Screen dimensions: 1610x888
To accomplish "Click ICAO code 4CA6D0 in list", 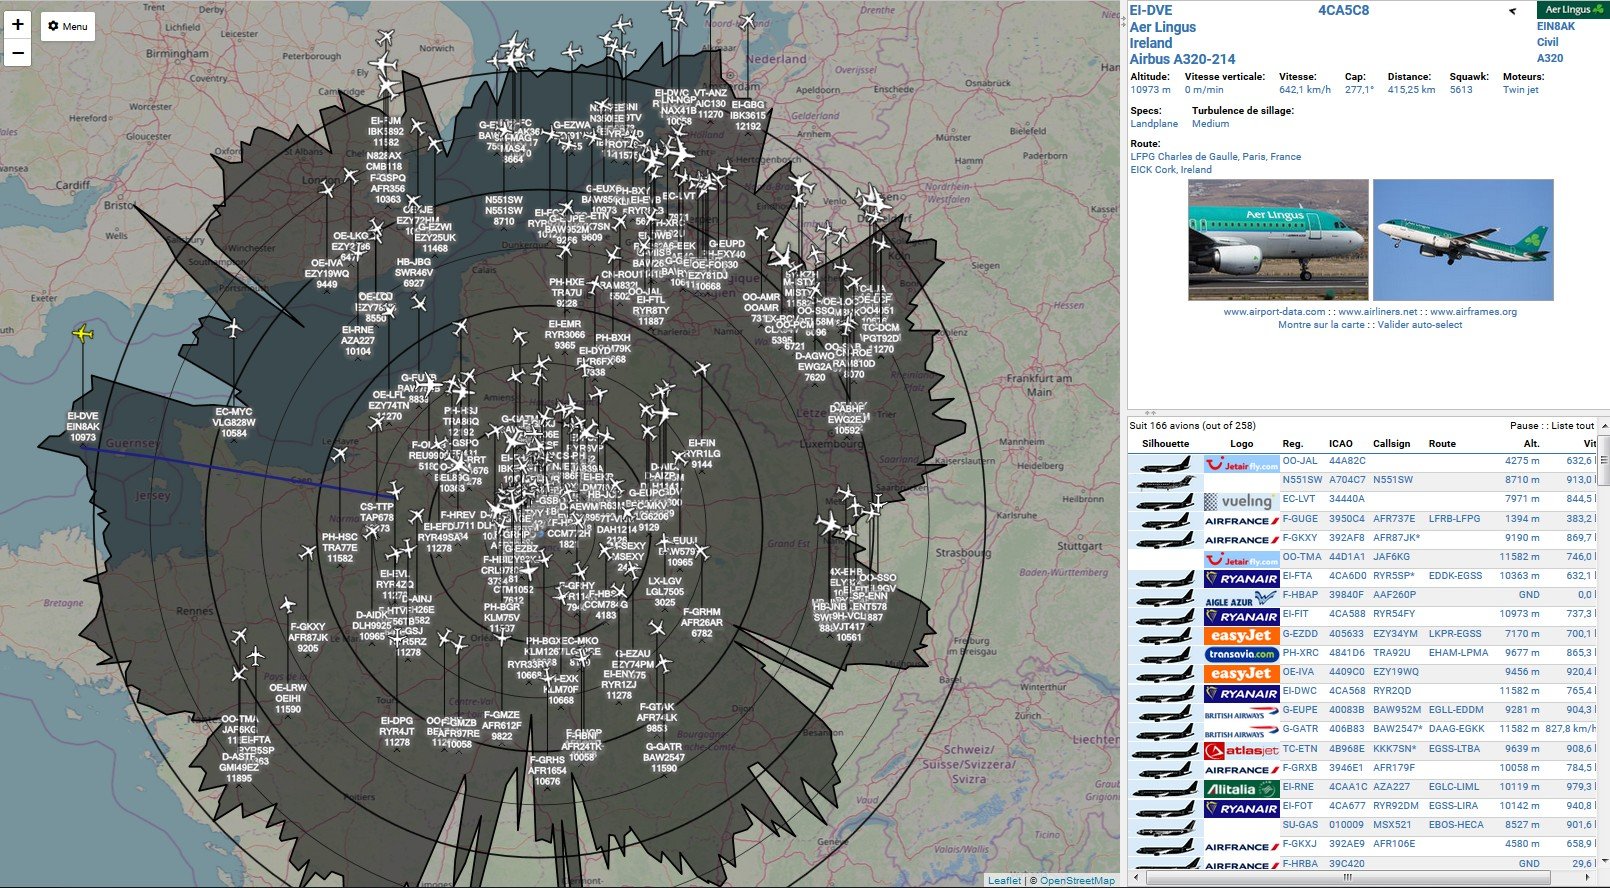I will point(1347,577).
